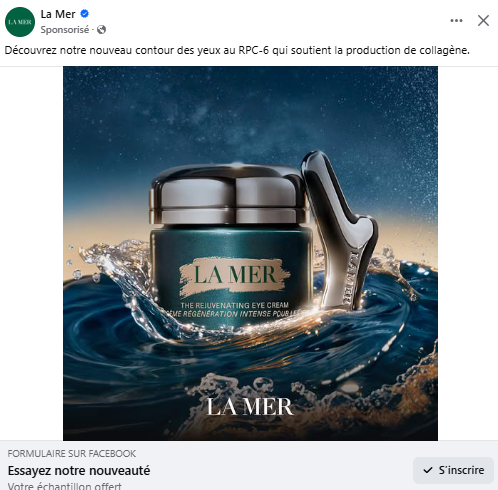The height and width of the screenshot is (490, 498).
Task: Open the La Mer page name link
Action: click(58, 14)
